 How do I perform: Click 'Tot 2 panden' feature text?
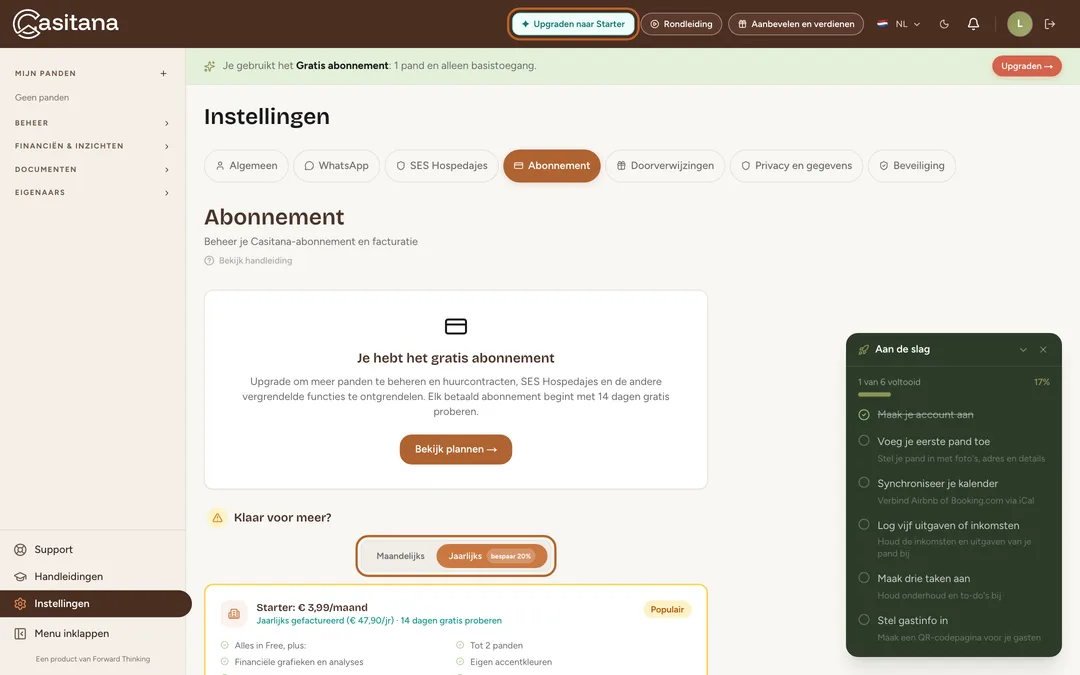497,645
